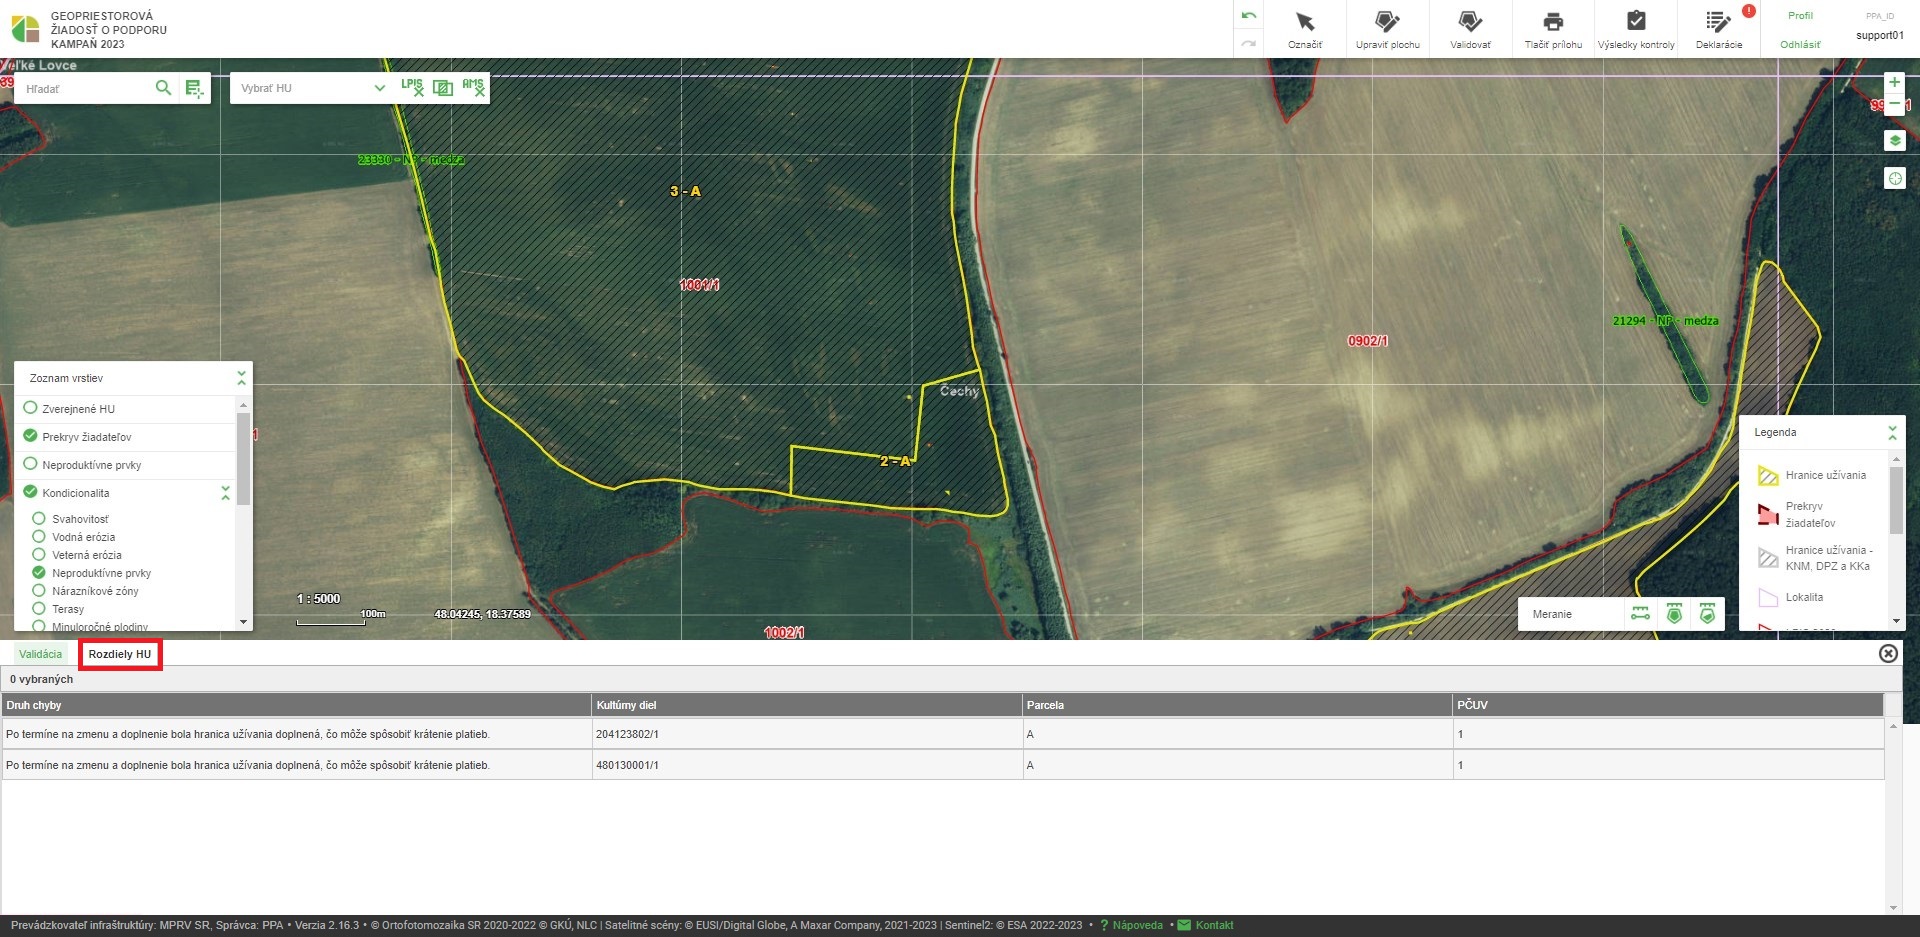The image size is (1920, 937).
Task: Sort by Druh chyby column header
Action: 297,705
